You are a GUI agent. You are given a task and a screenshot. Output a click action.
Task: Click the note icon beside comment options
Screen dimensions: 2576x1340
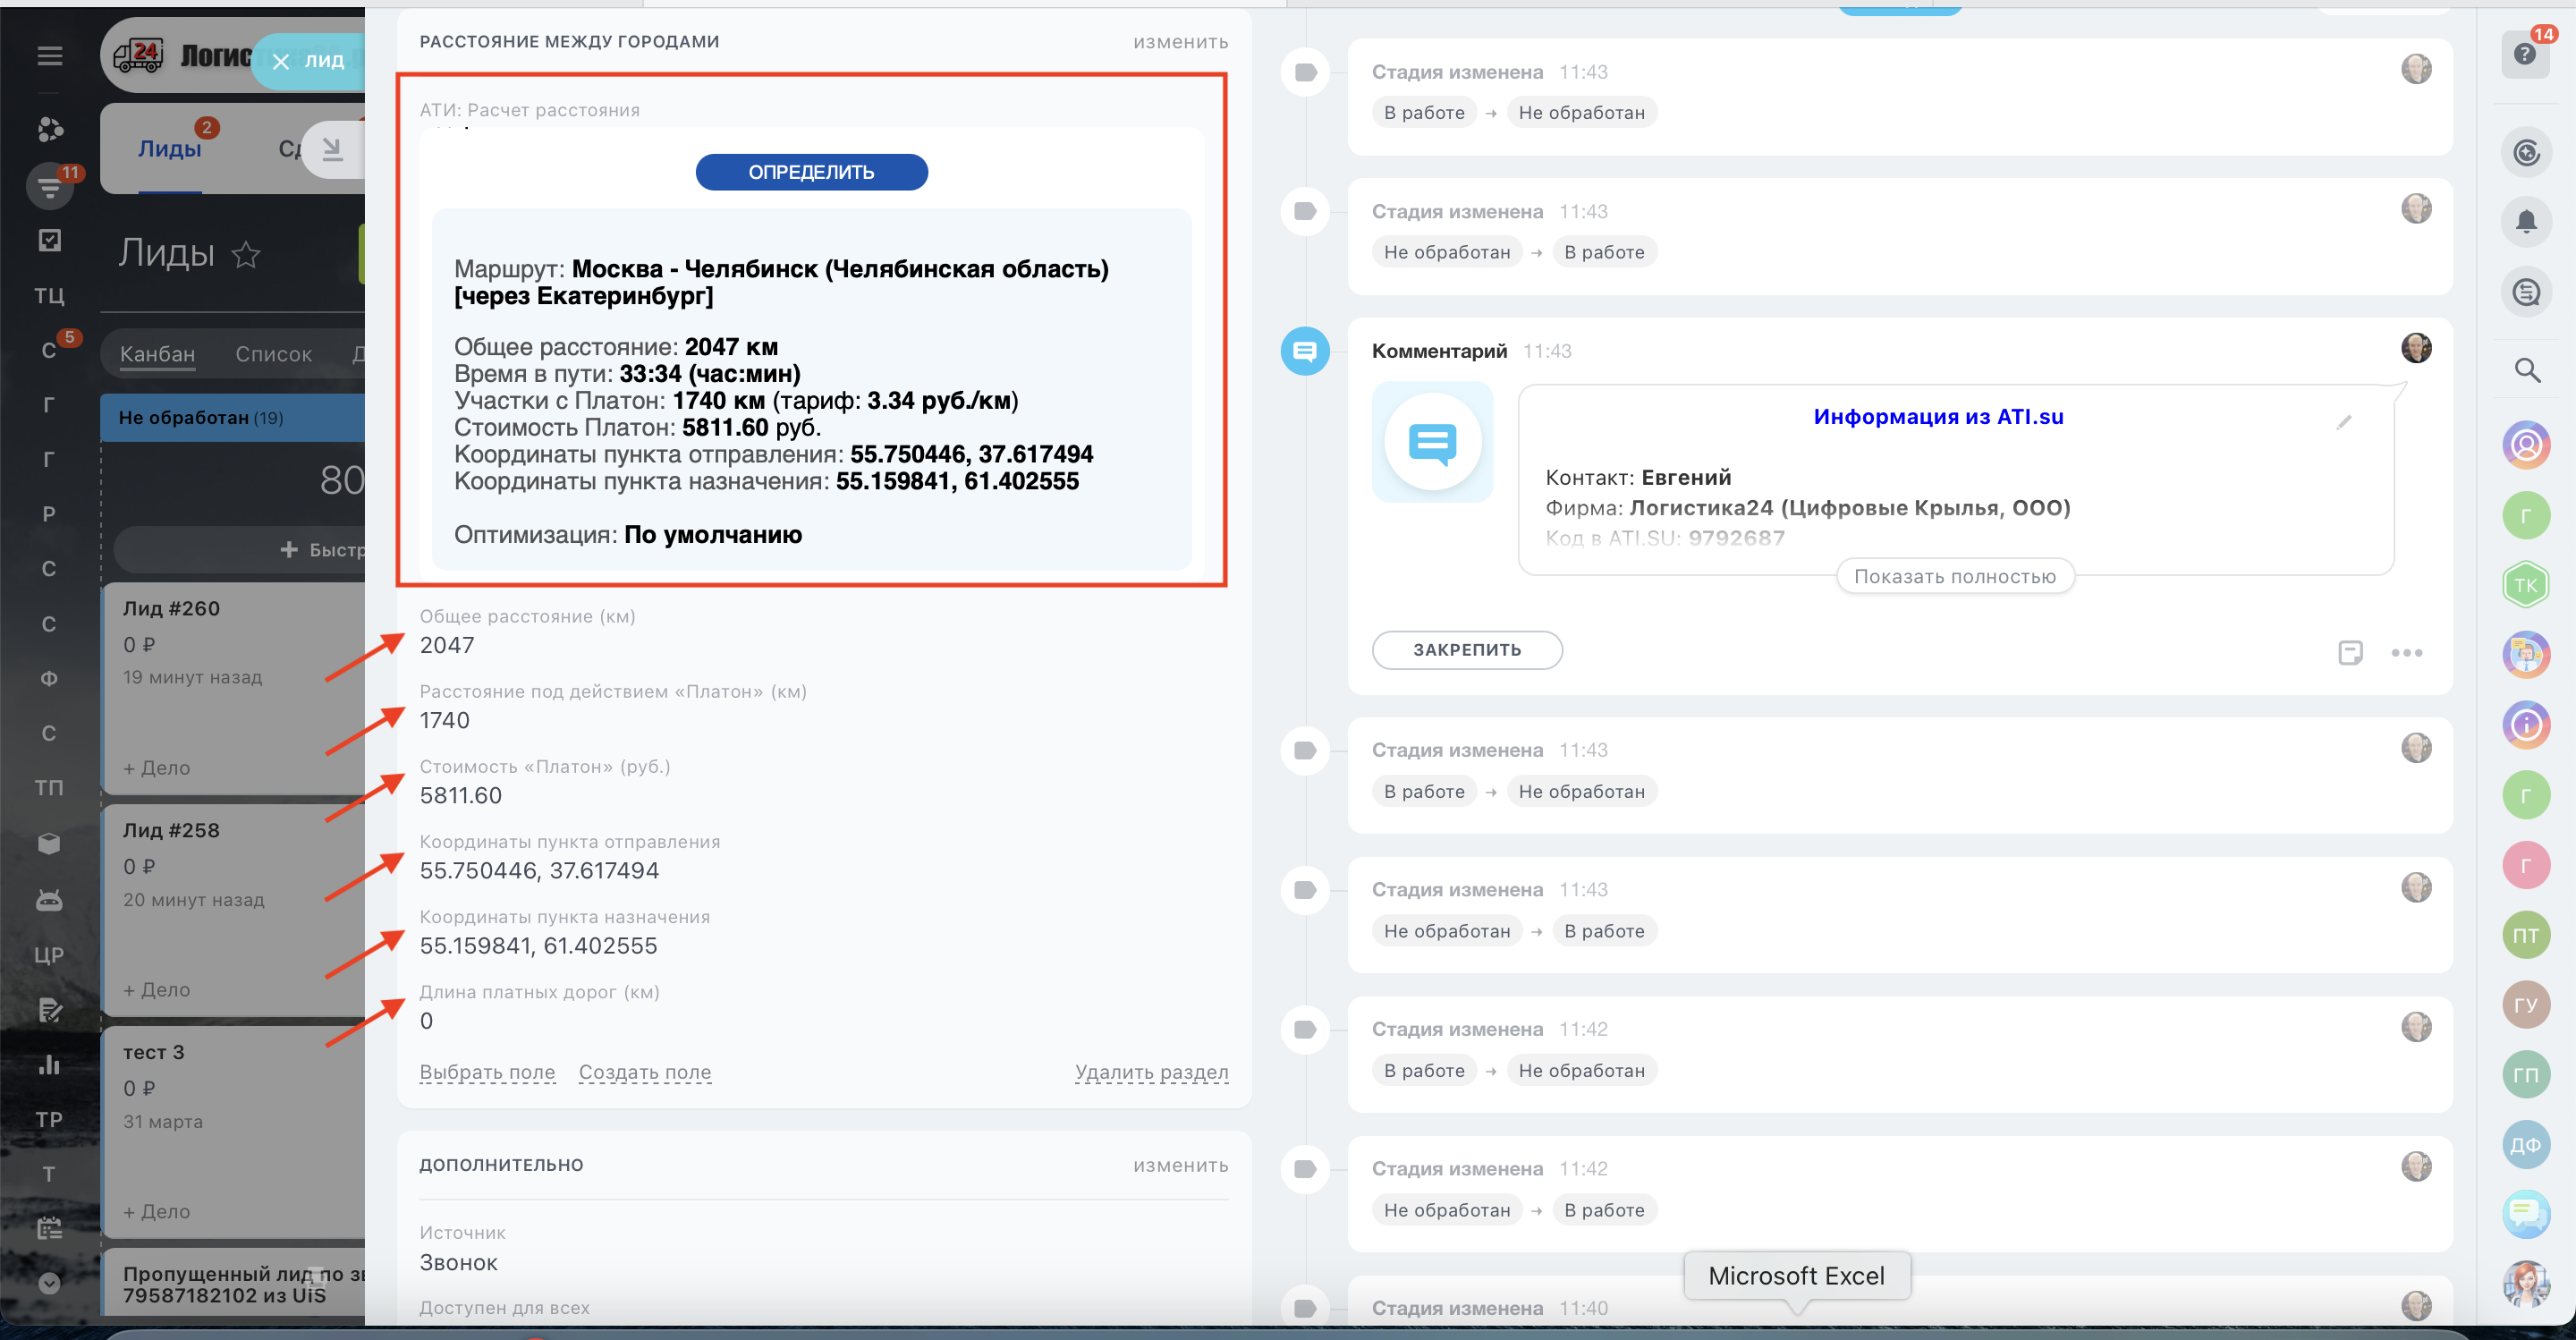click(x=2350, y=653)
